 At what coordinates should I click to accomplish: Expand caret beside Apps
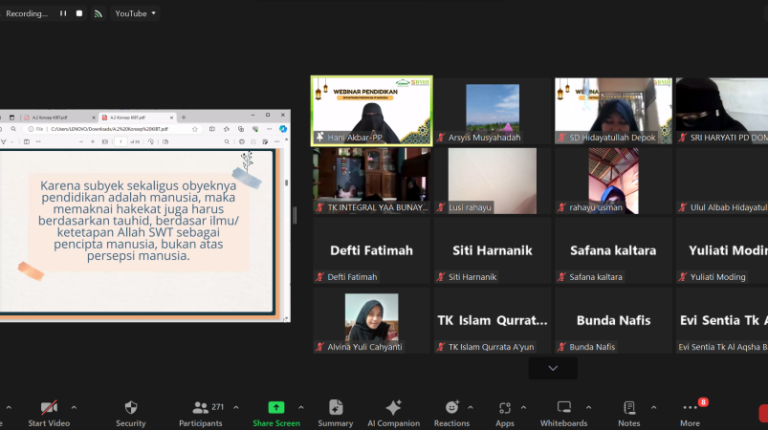click(523, 407)
